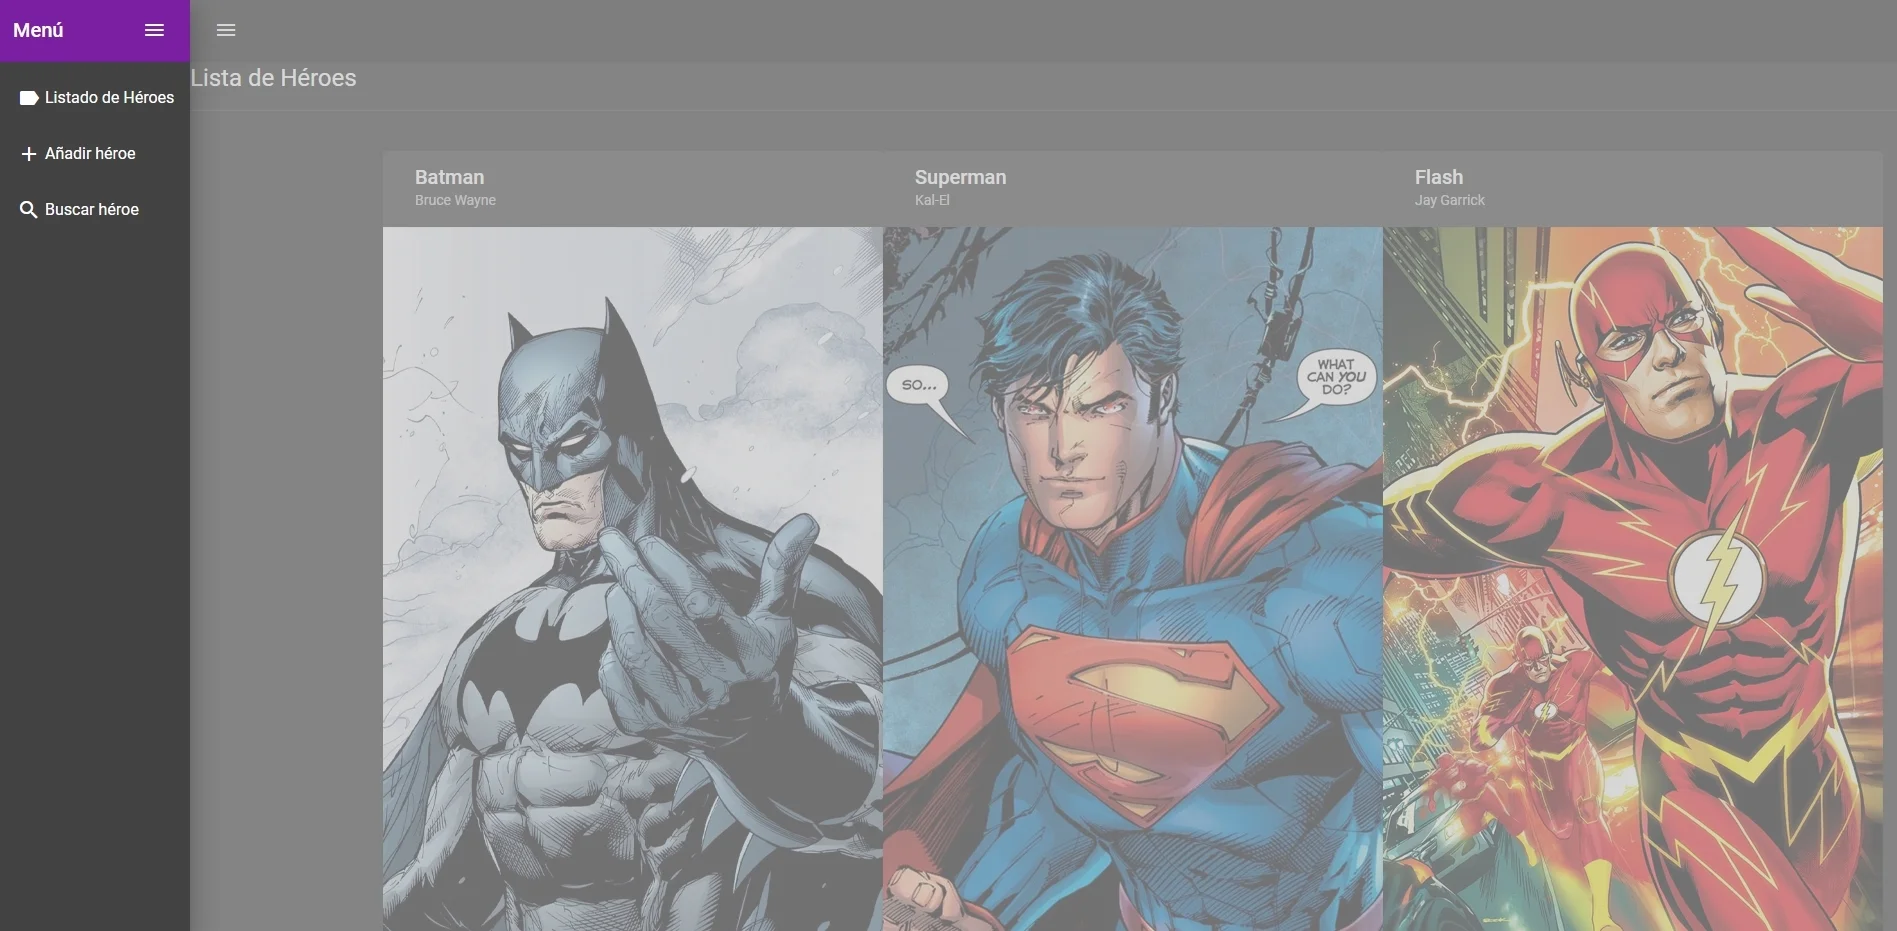Viewport: 1897px width, 931px height.
Task: Open Listado de Héroes menu entry
Action: (95, 98)
